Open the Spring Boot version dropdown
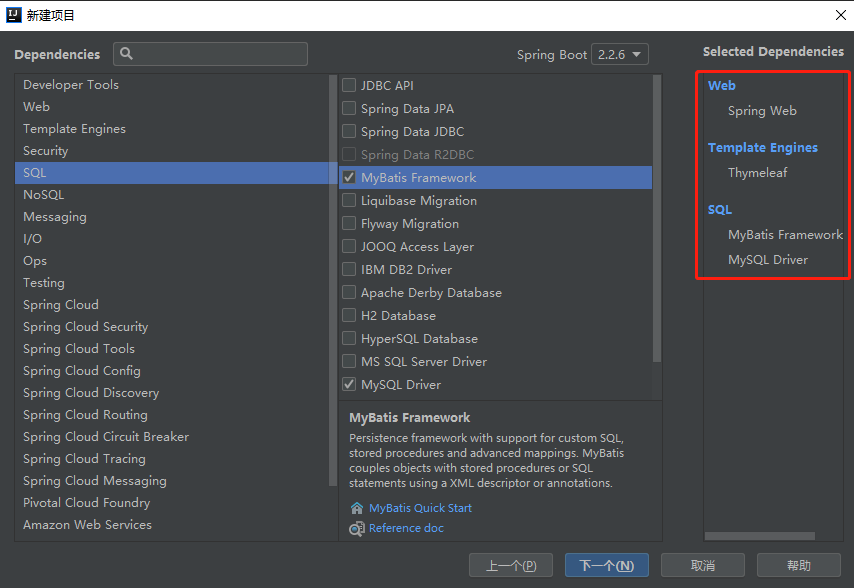This screenshot has width=854, height=588. 620,54
